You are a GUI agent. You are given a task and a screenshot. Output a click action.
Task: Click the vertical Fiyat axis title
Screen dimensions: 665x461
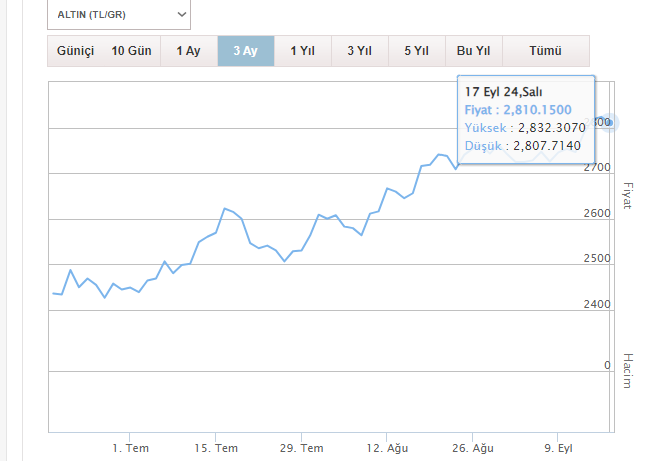pos(628,195)
